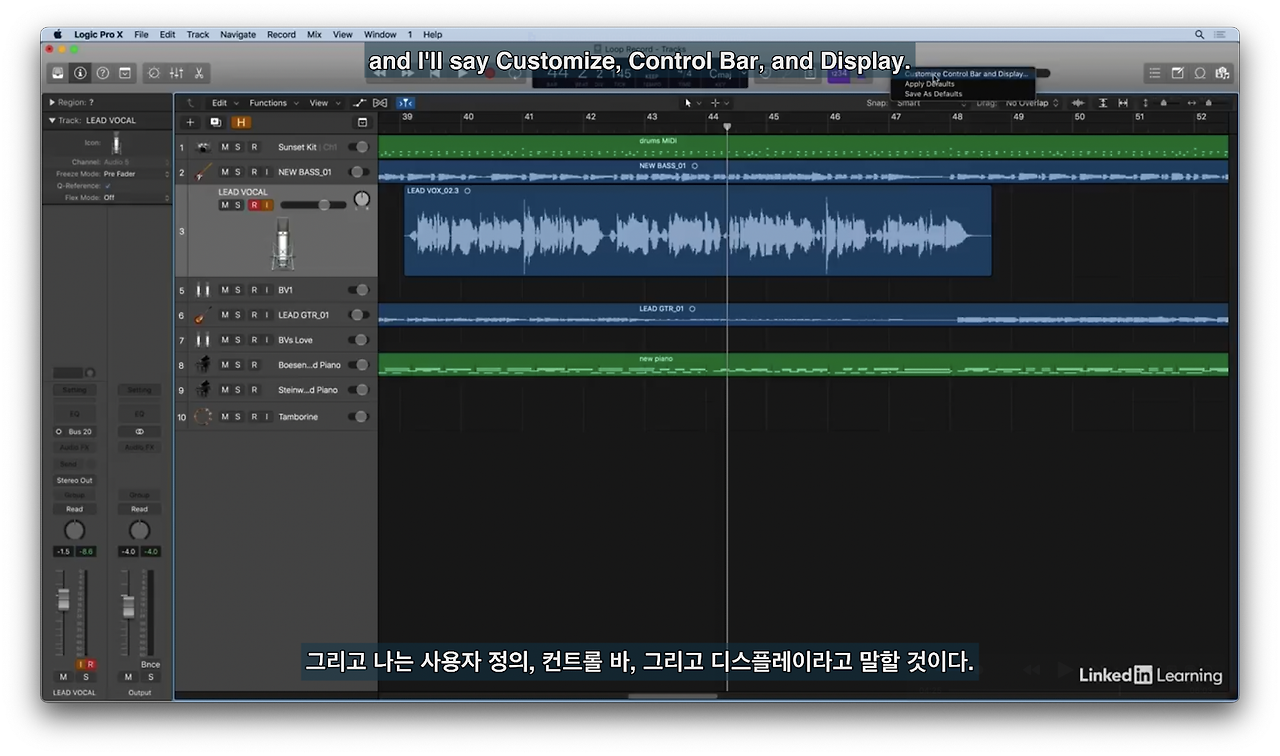Image resolution: width=1280 pixels, height=756 pixels.
Task: Click Stereo Out output slot
Action: tap(74, 480)
